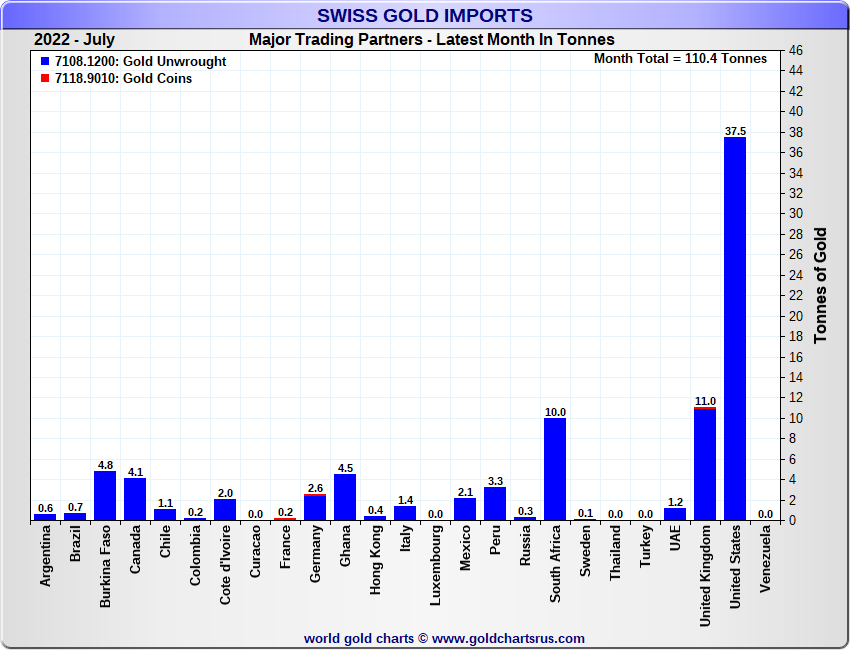This screenshot has height=650, width=850.
Task: Click the United Kingdom bar
Action: click(705, 464)
